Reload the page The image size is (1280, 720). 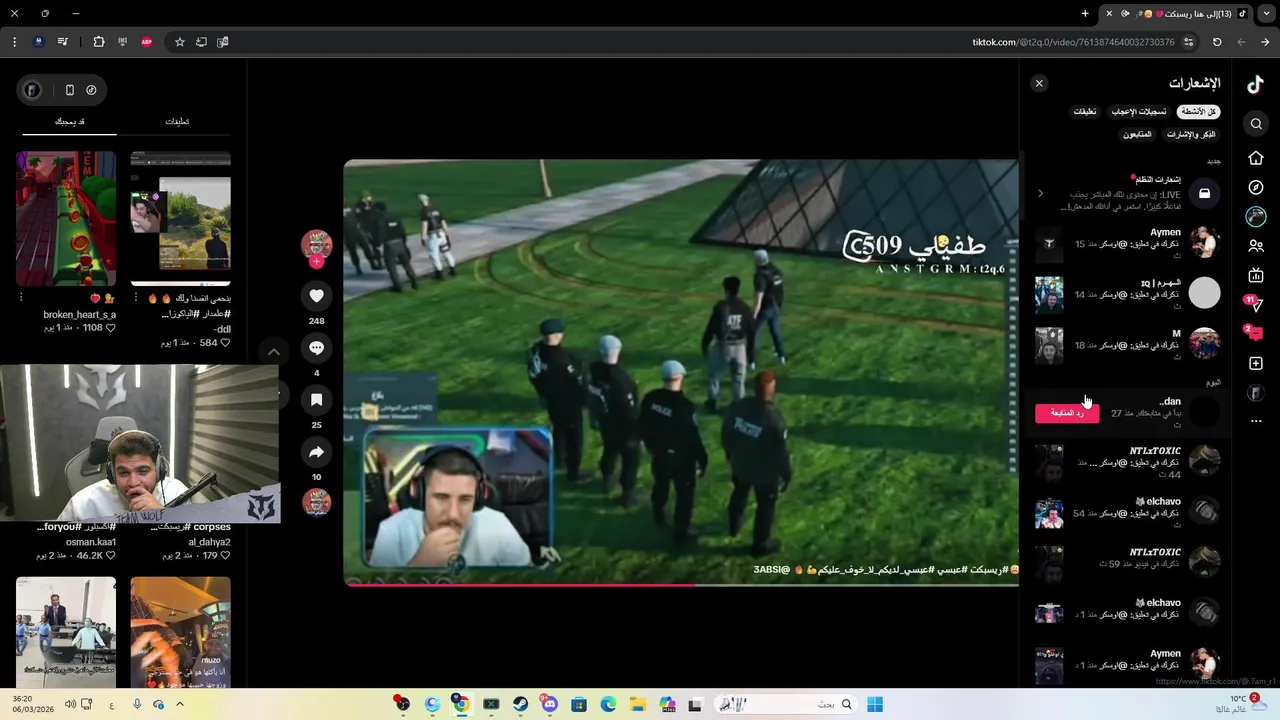(1217, 42)
